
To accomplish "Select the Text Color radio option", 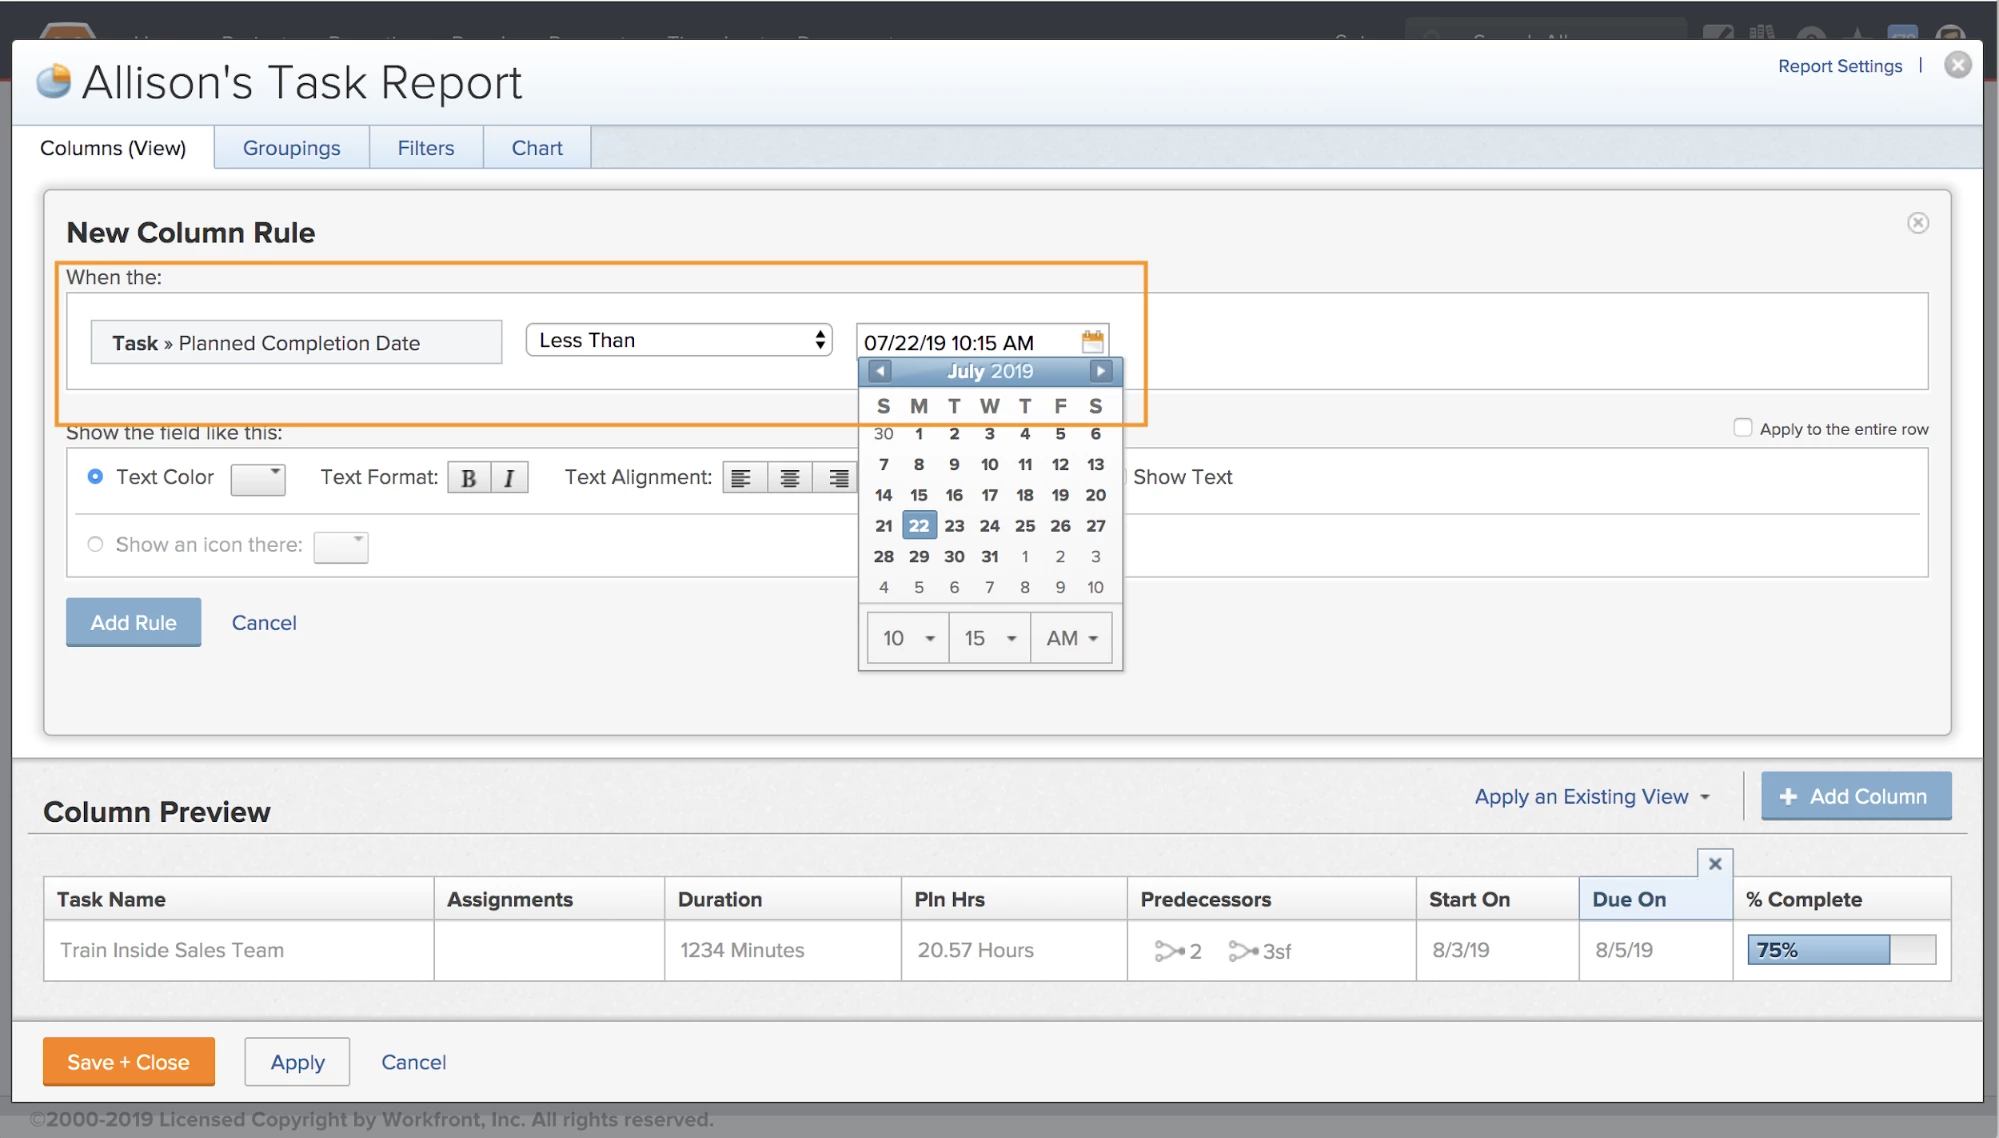I will click(95, 477).
